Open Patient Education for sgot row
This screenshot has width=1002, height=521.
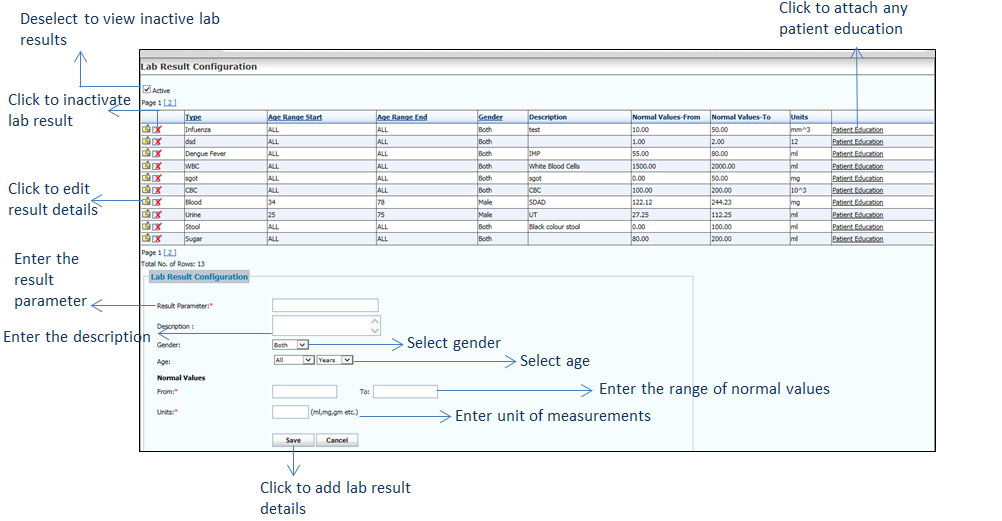coord(858,178)
